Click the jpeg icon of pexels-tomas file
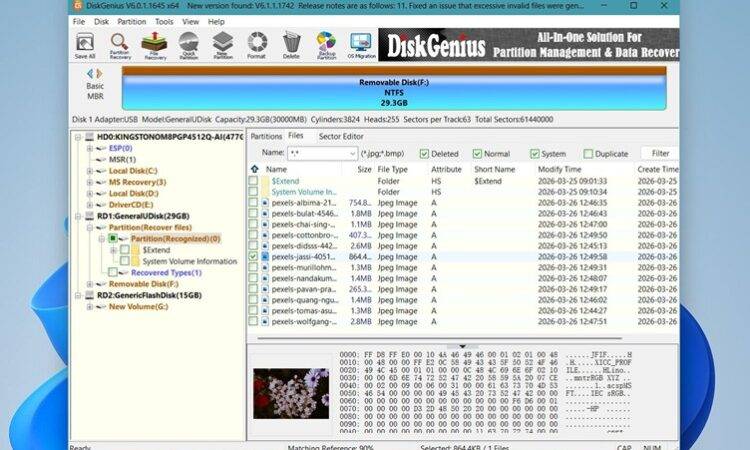 click(x=265, y=311)
